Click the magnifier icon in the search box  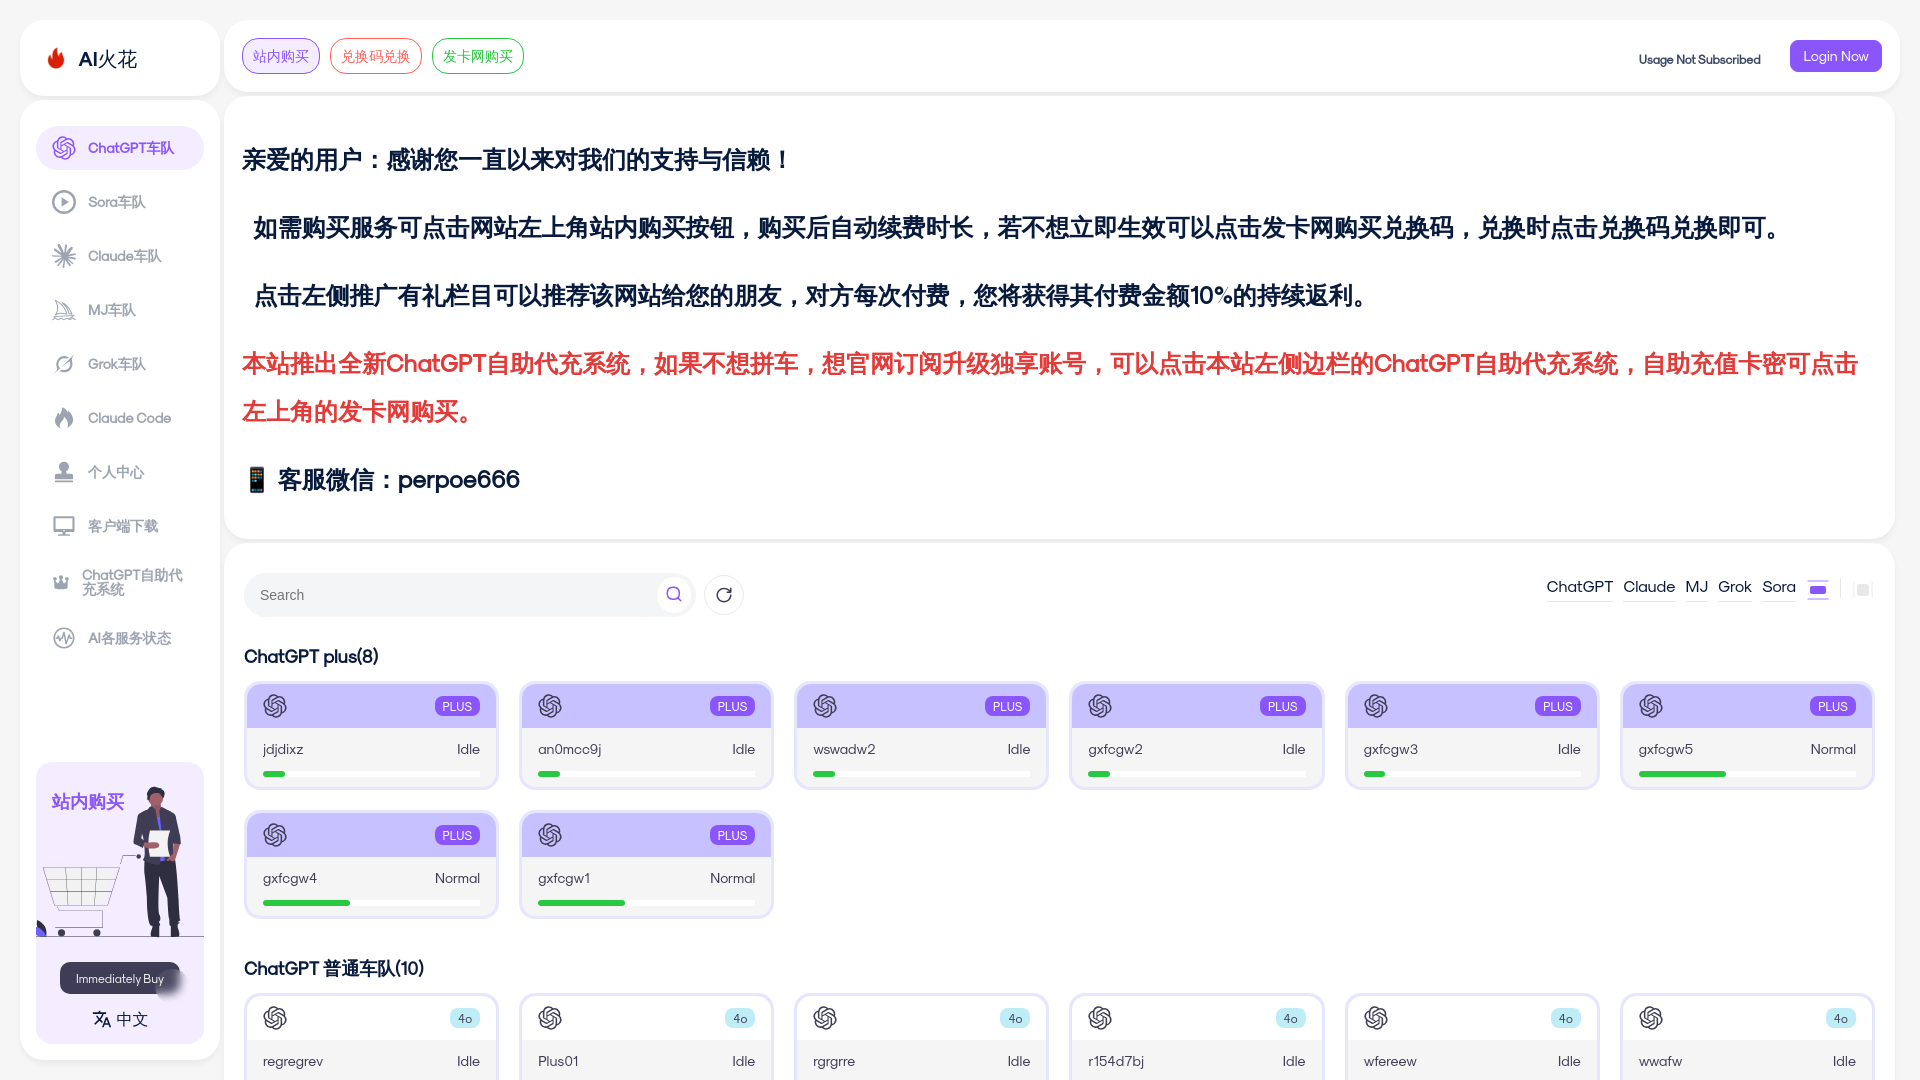click(x=674, y=594)
